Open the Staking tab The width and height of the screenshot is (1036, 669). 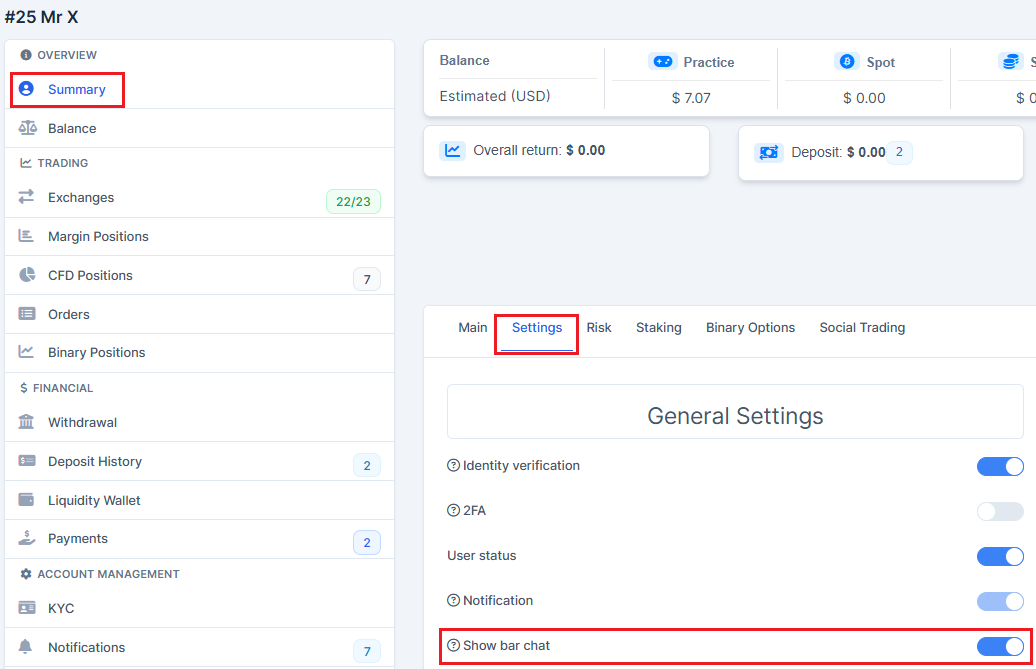[x=658, y=328]
